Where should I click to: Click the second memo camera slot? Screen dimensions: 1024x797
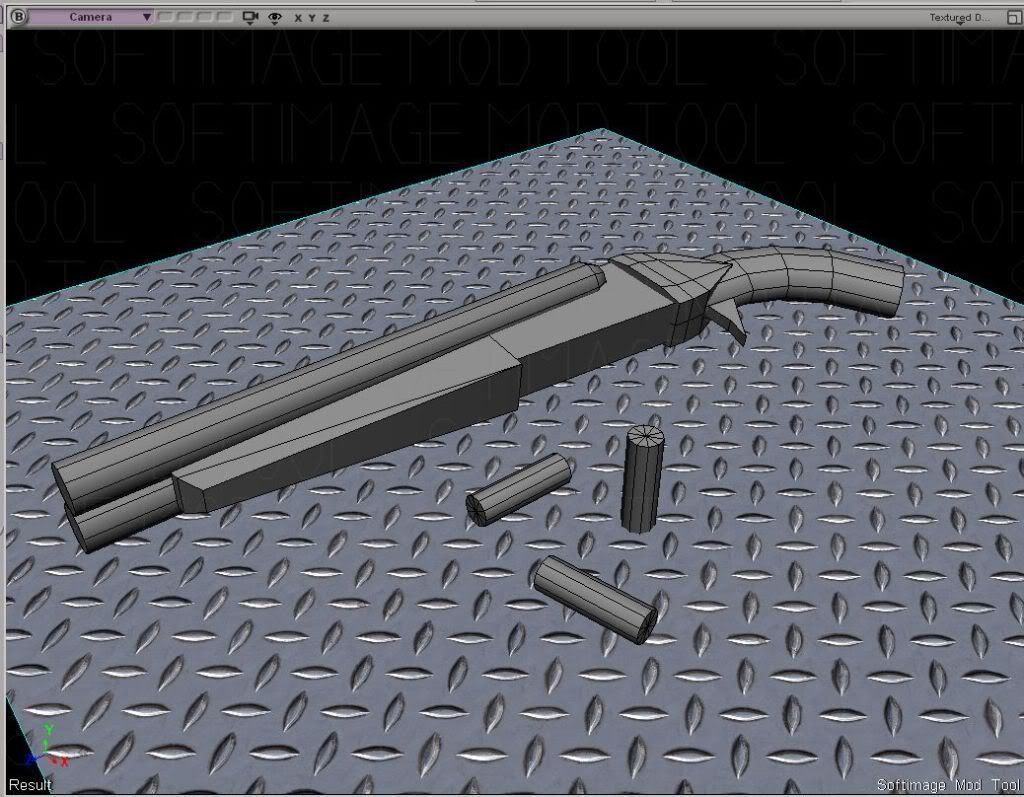pos(185,17)
